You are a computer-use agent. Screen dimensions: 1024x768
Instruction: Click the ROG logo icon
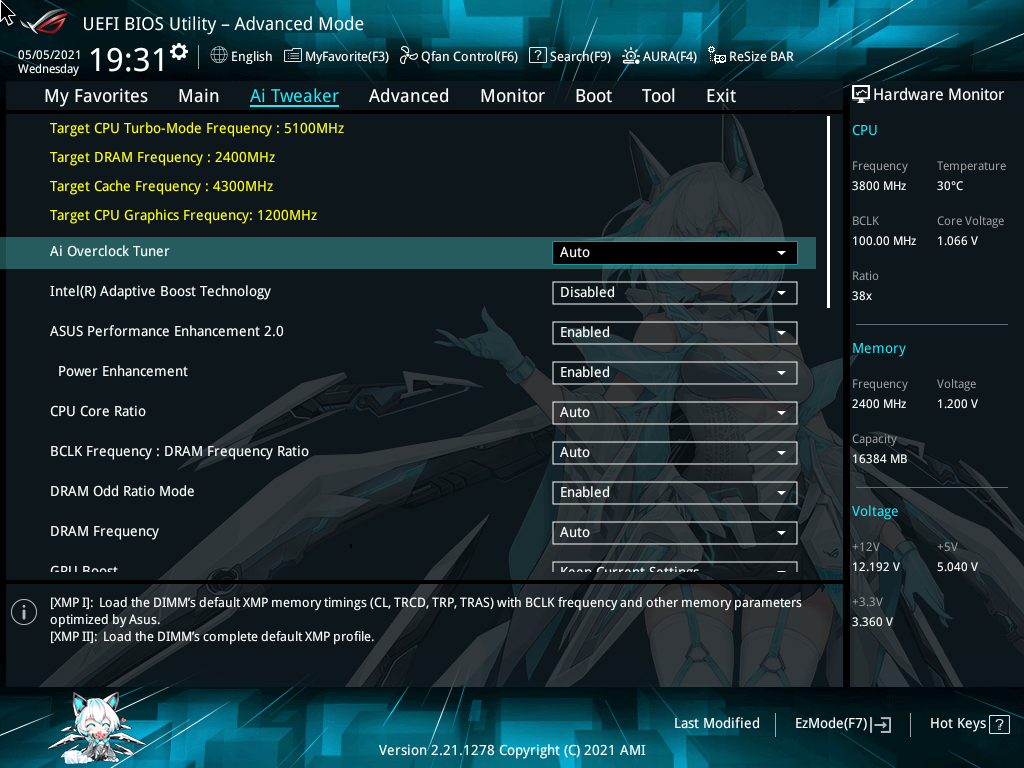tap(44, 22)
